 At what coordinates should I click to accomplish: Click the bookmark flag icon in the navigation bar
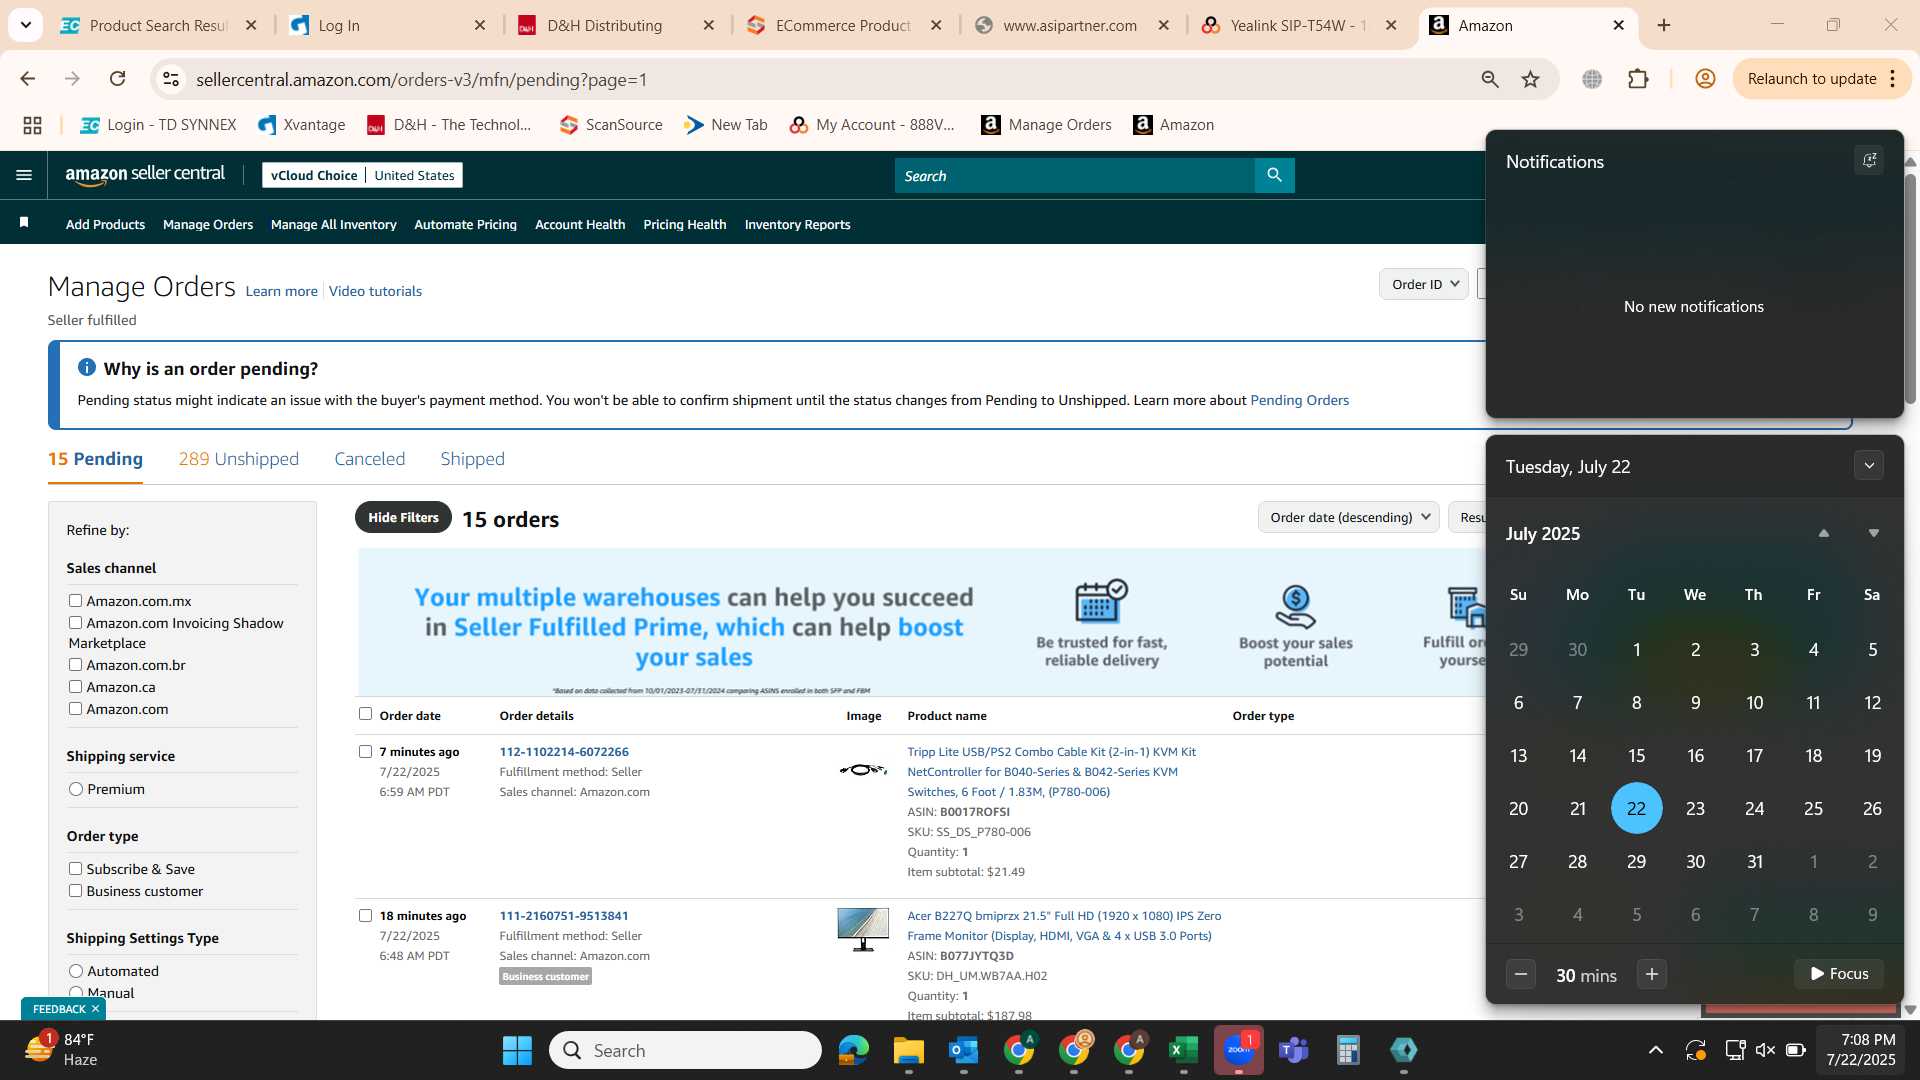pos(24,223)
